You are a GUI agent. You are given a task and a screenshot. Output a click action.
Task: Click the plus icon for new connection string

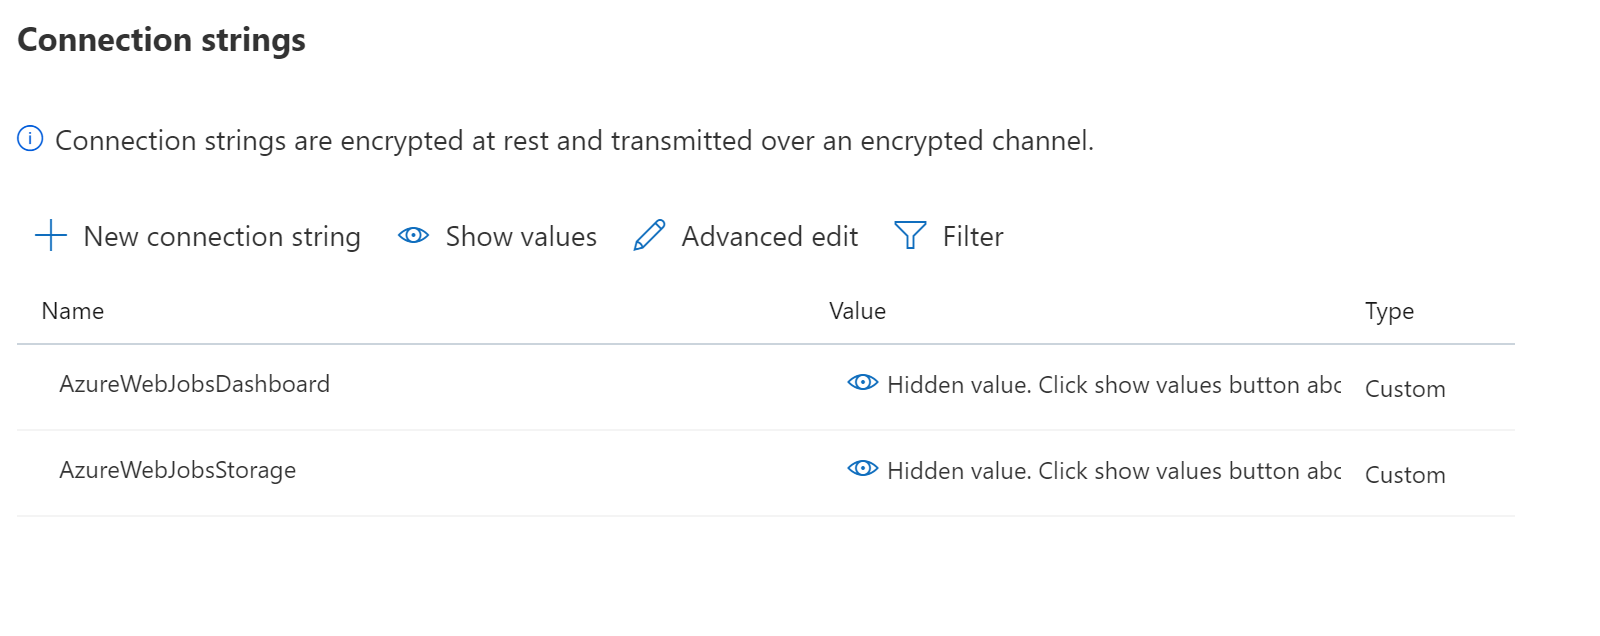click(x=50, y=236)
